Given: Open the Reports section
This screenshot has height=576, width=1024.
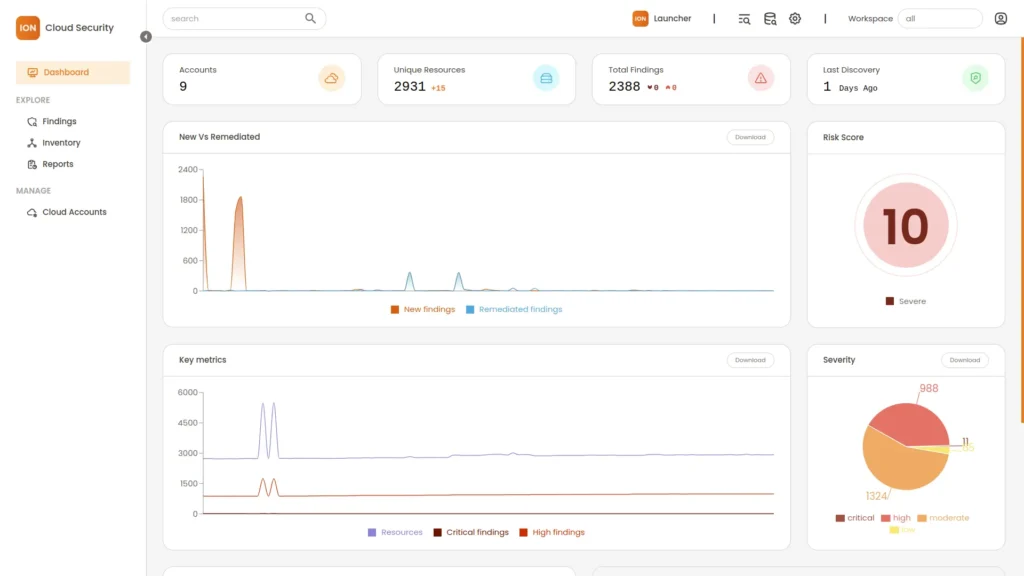Looking at the screenshot, I should [x=57, y=165].
